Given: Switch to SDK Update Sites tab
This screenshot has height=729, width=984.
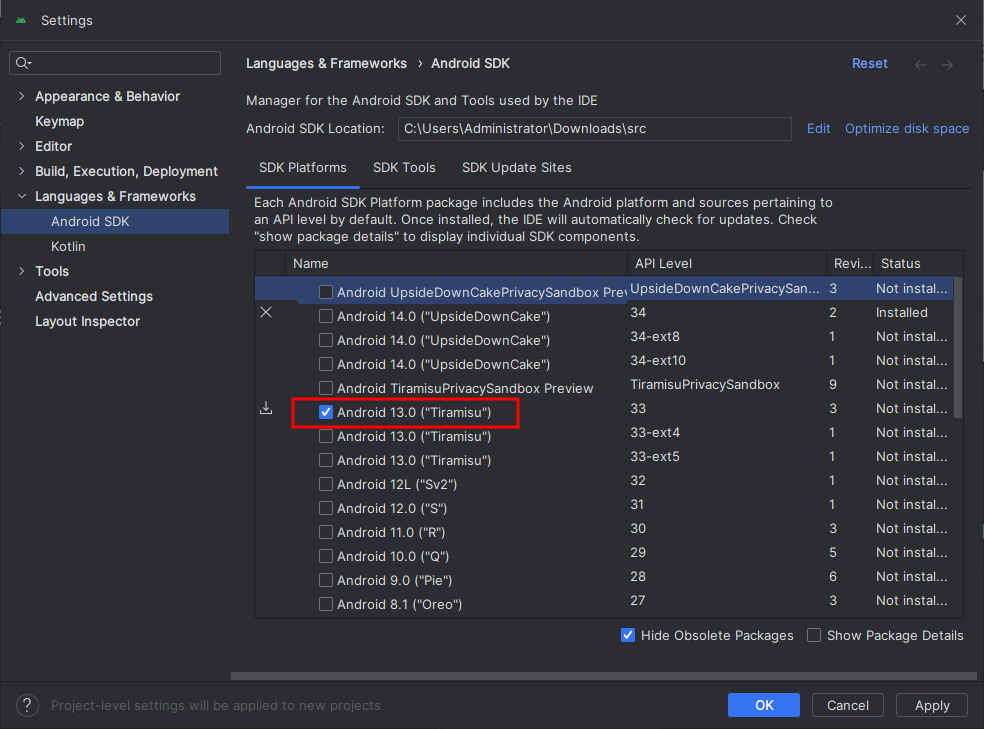Looking at the screenshot, I should [x=516, y=168].
